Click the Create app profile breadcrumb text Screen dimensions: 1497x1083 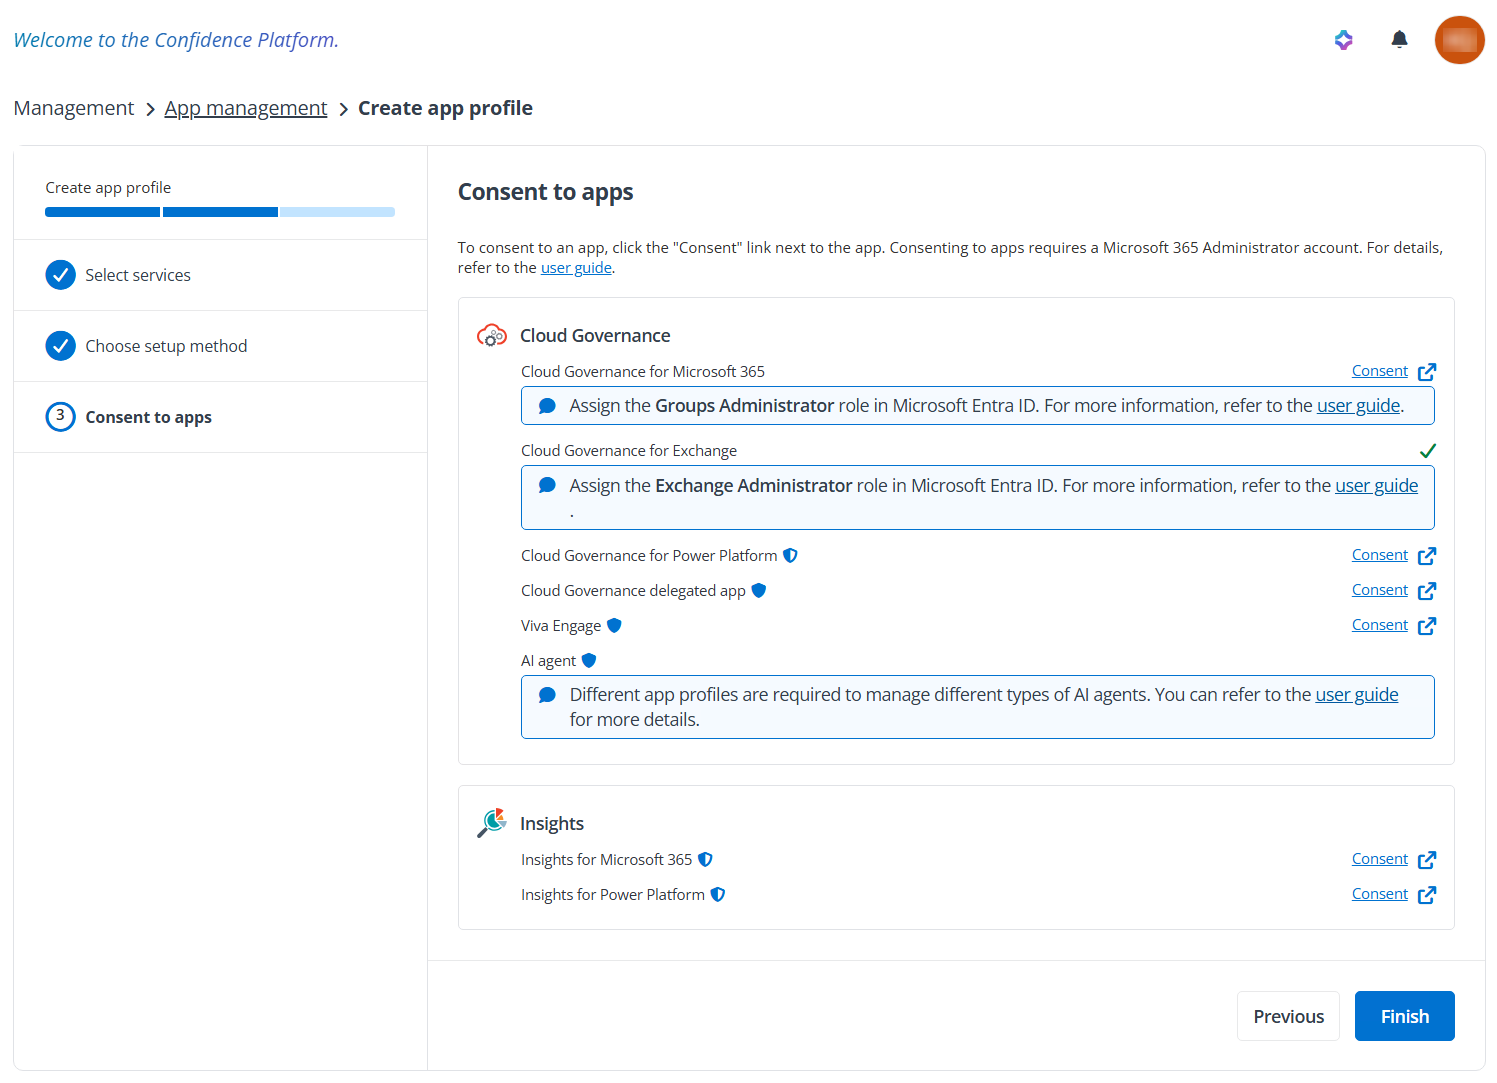[x=445, y=108]
